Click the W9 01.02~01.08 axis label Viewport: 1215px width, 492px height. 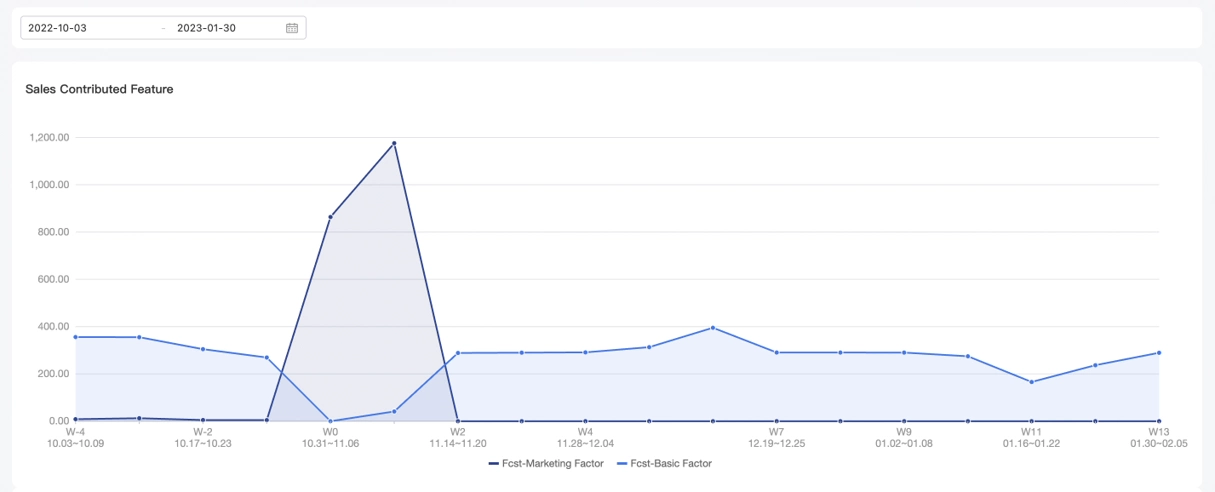904,437
